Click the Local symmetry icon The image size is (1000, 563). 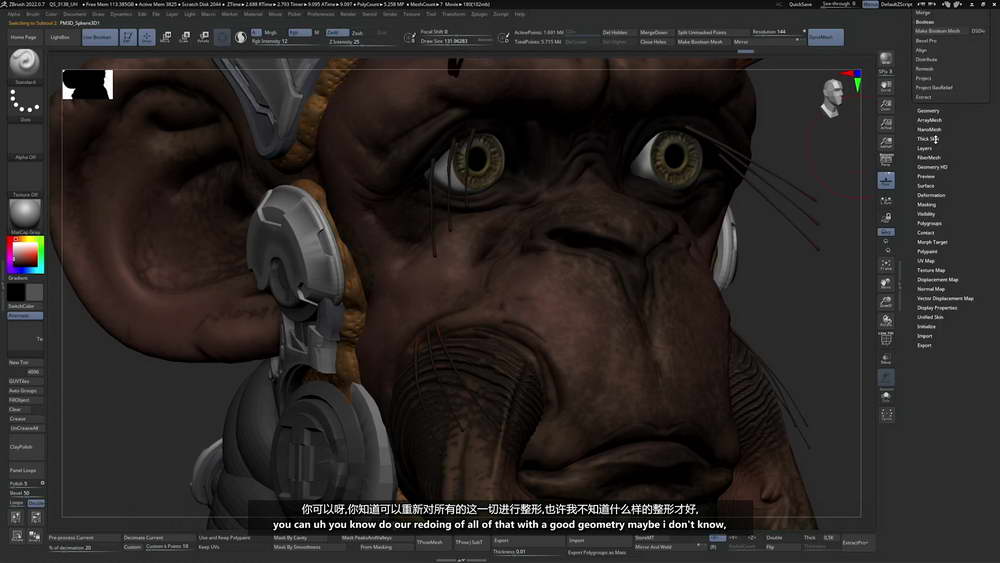click(x=886, y=201)
